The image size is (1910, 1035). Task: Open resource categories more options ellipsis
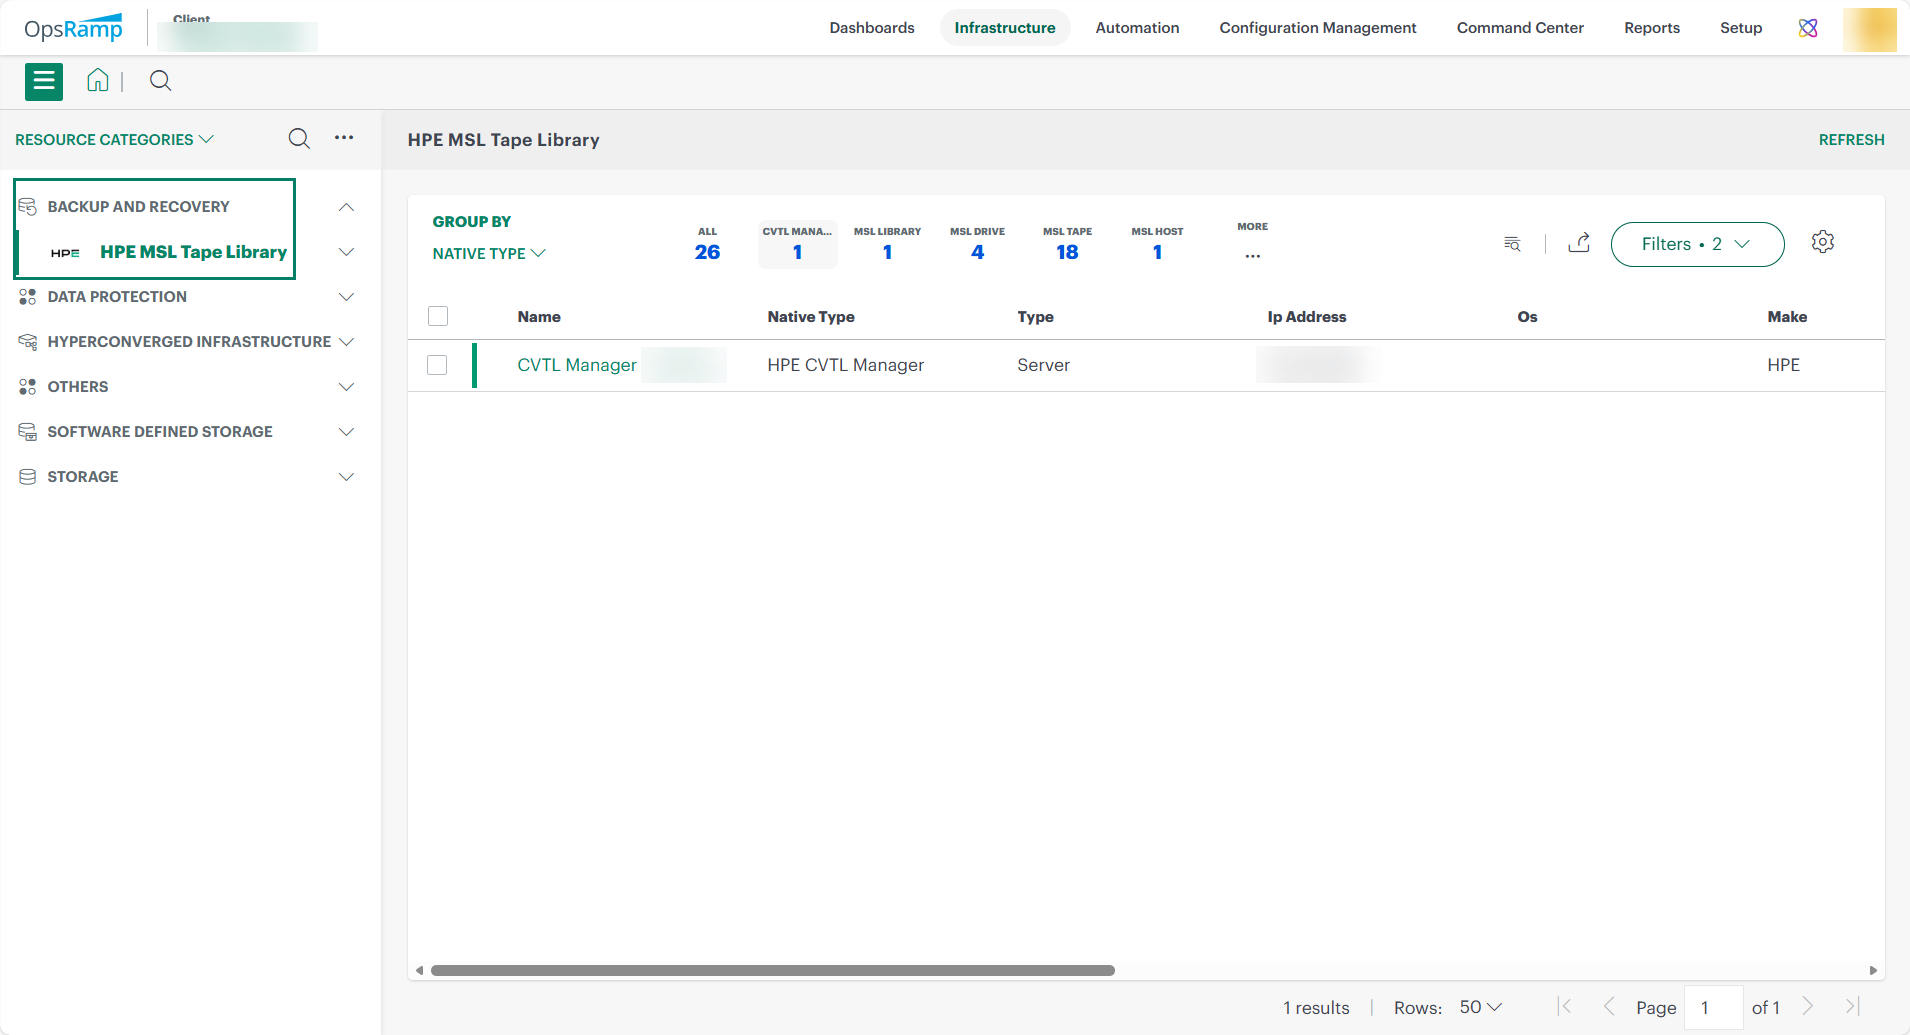344,138
